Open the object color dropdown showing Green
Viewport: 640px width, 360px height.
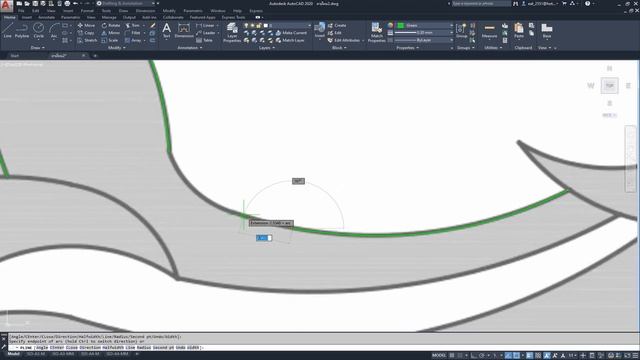pyautogui.click(x=425, y=25)
